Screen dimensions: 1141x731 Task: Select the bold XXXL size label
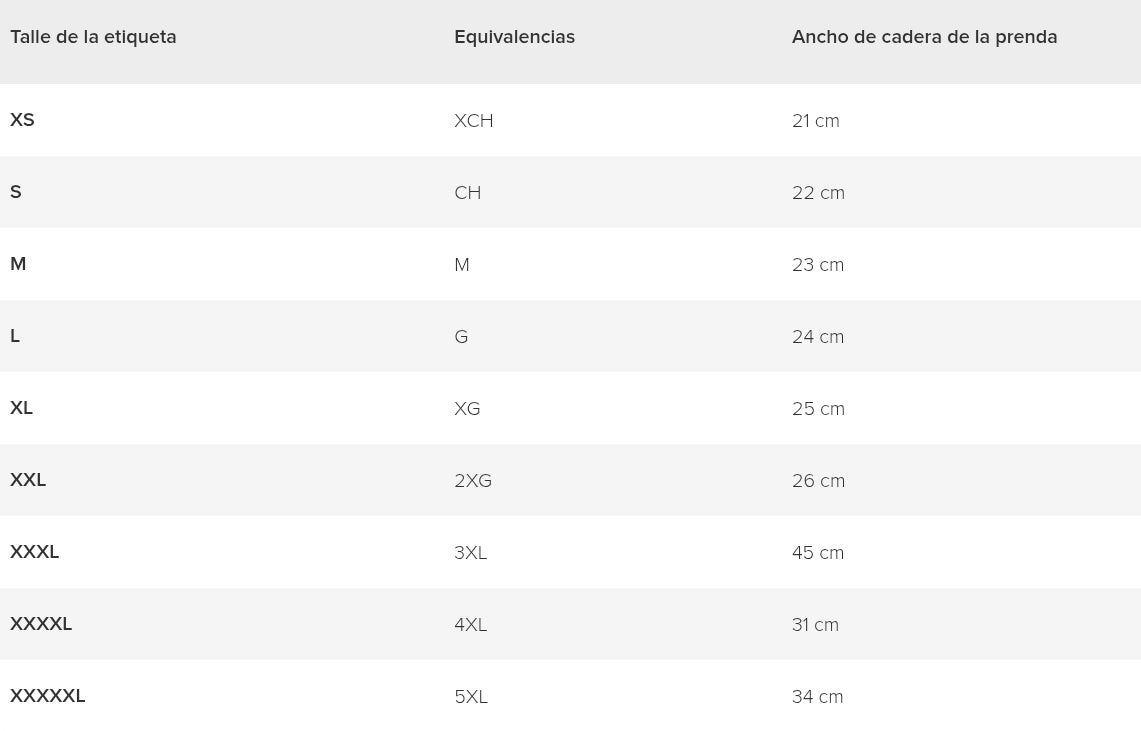[34, 552]
